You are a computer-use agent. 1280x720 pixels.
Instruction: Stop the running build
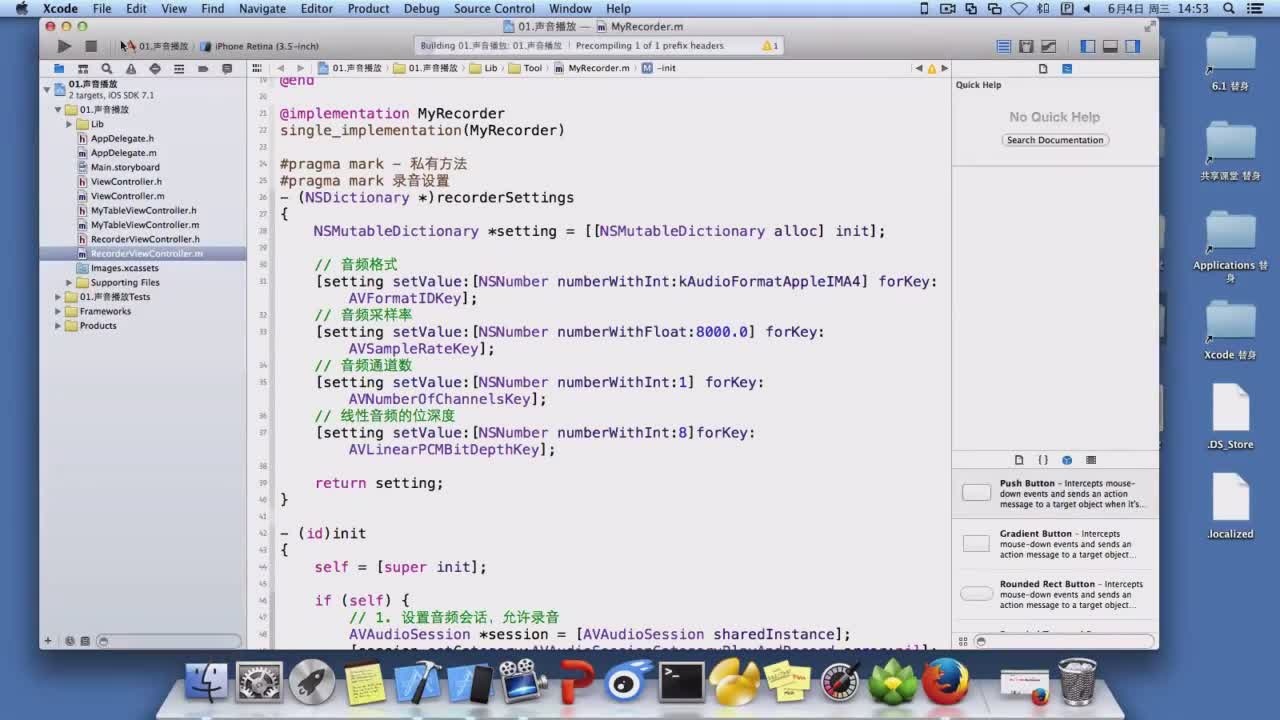tap(91, 46)
